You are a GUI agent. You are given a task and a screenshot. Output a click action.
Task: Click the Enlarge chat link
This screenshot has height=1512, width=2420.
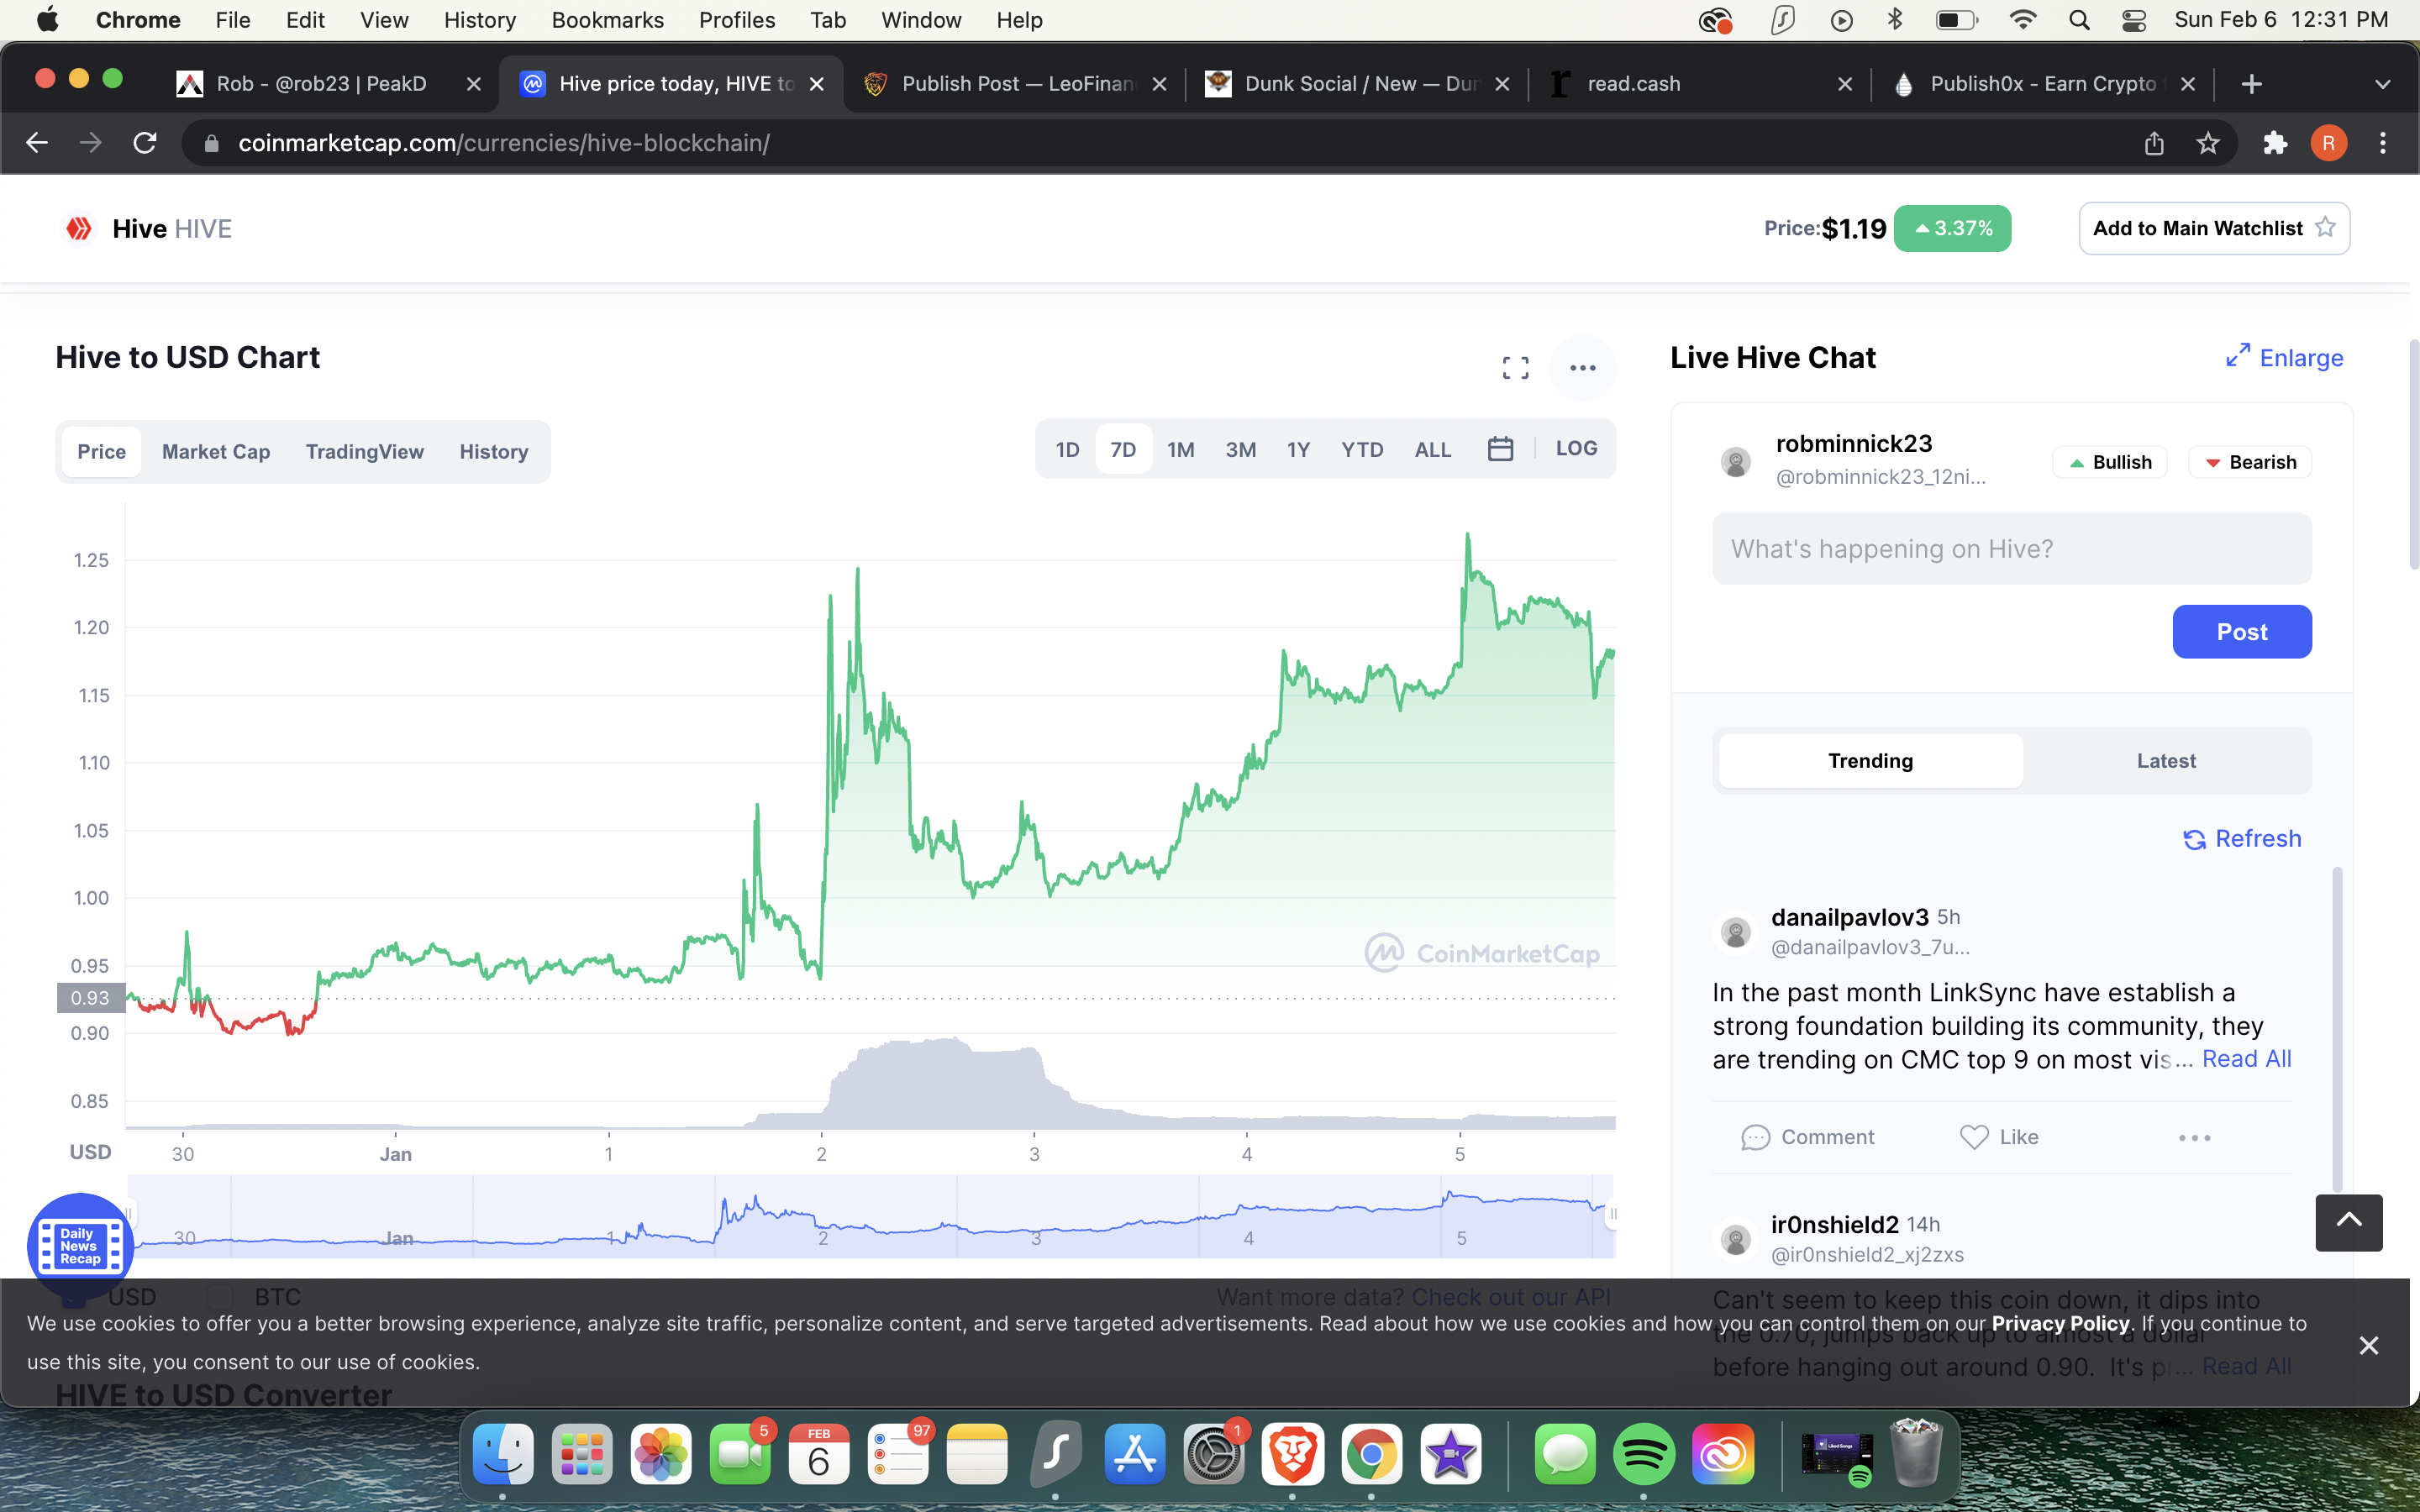[2301, 358]
